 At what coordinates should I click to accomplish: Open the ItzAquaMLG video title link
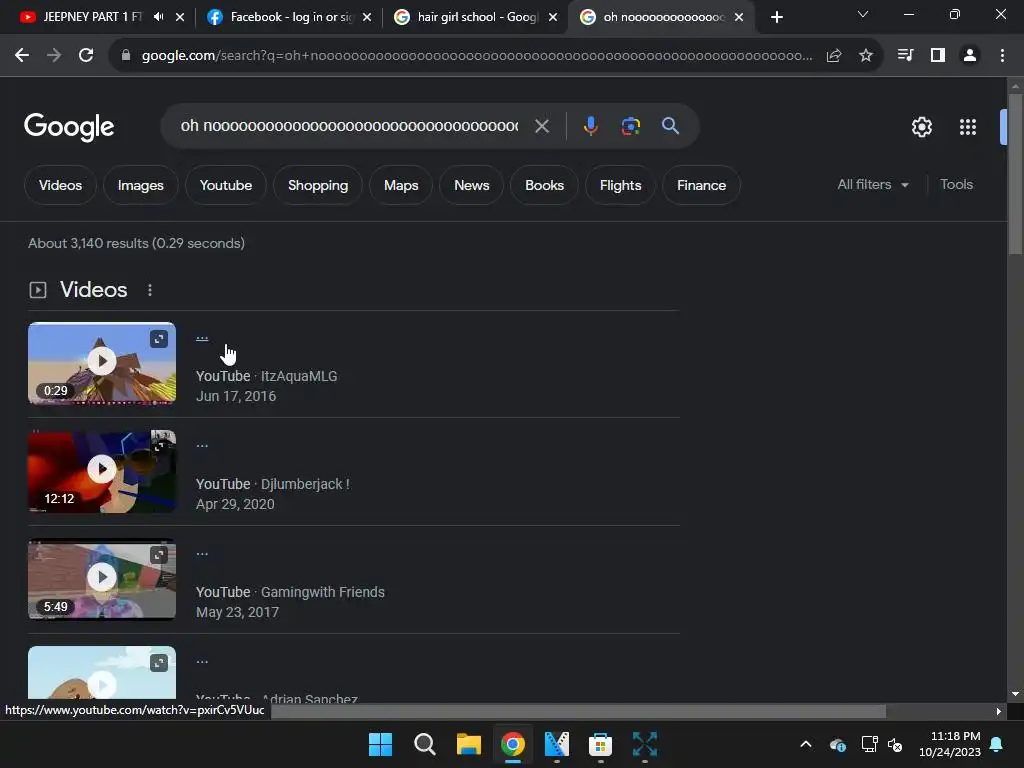tap(202, 338)
